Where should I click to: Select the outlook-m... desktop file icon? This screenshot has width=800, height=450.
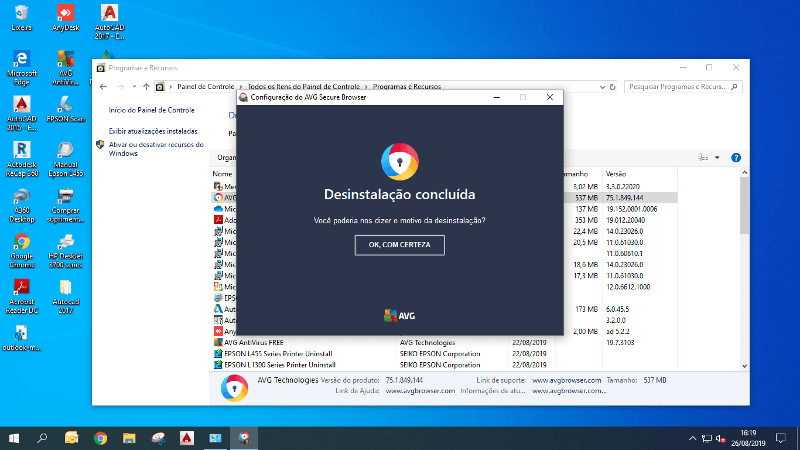point(21,339)
